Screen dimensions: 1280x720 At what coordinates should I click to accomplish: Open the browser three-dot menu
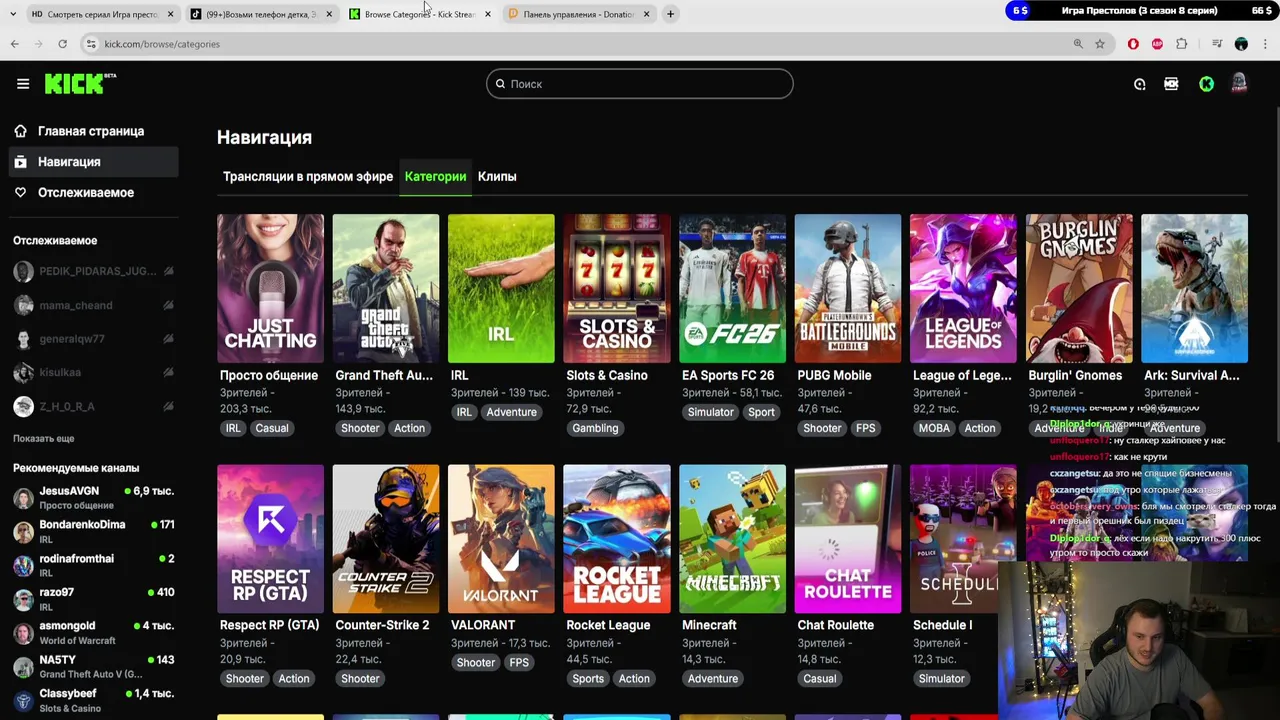tap(1265, 44)
